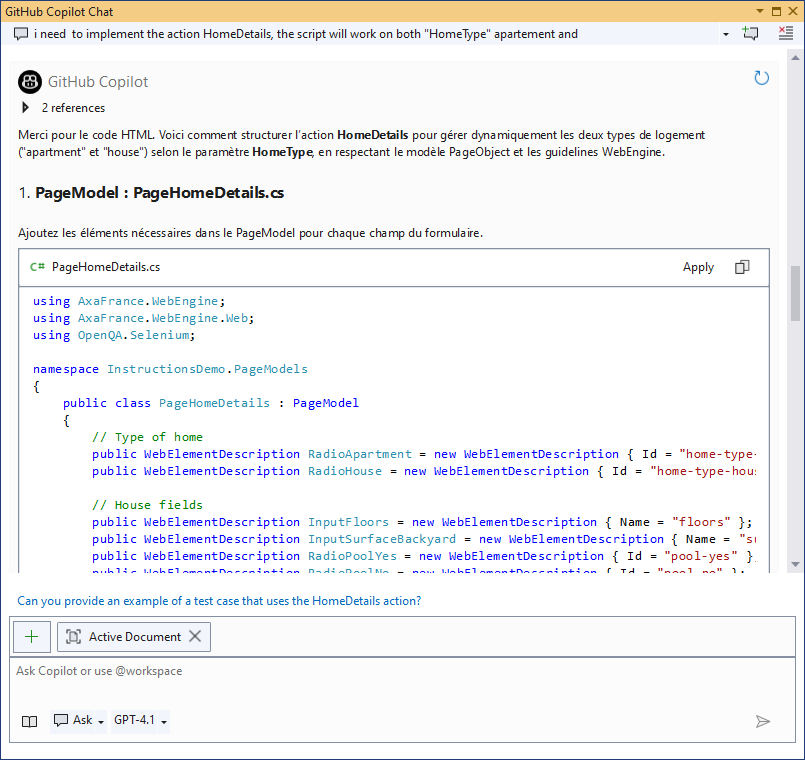Viewport: 805px width, 760px height.
Task: Open the chat thread history dropdown
Action: point(726,33)
